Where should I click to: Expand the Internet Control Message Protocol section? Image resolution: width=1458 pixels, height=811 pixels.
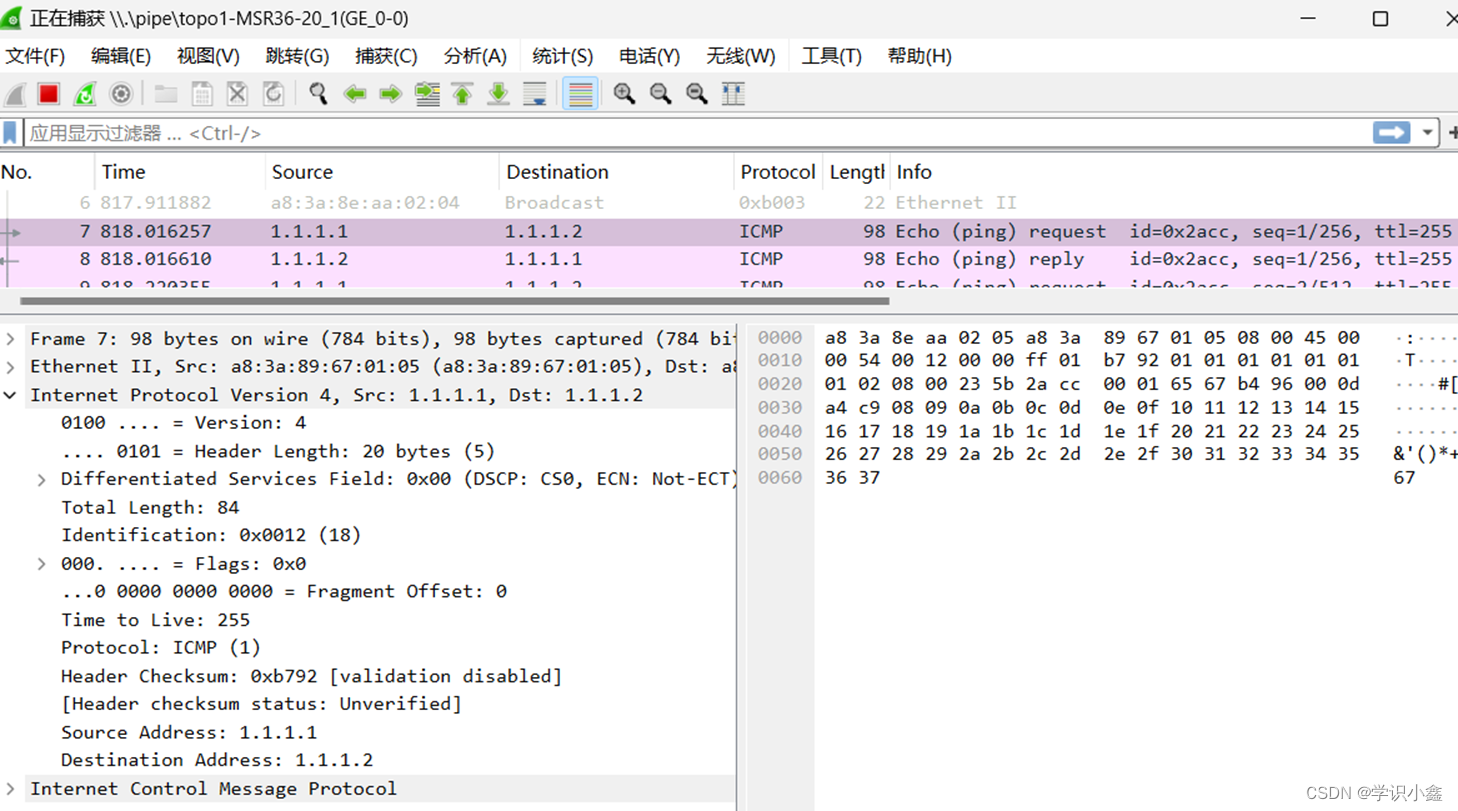point(10,789)
